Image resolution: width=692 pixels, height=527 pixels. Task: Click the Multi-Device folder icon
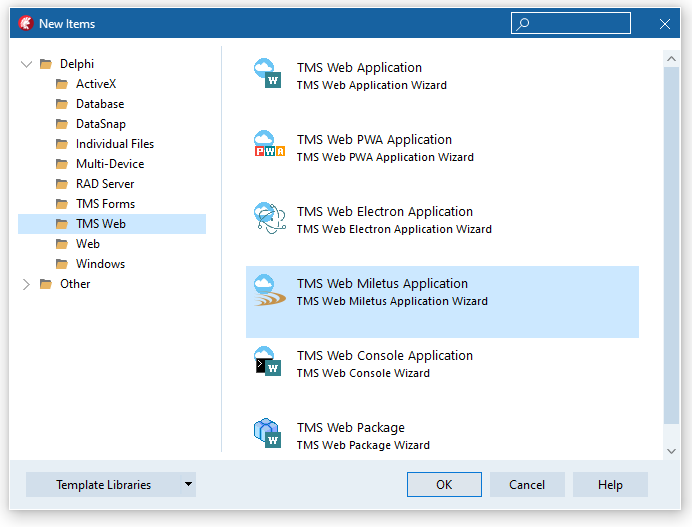(62, 164)
